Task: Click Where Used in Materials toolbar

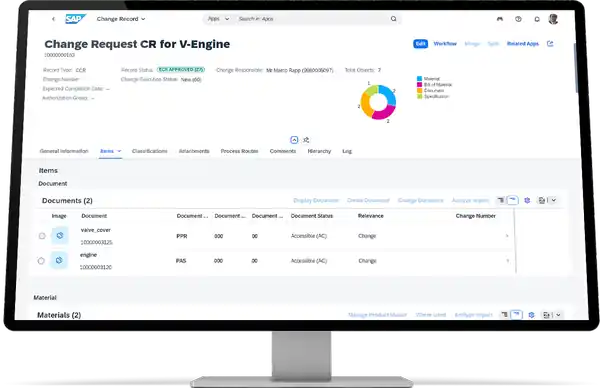Action: click(431, 315)
